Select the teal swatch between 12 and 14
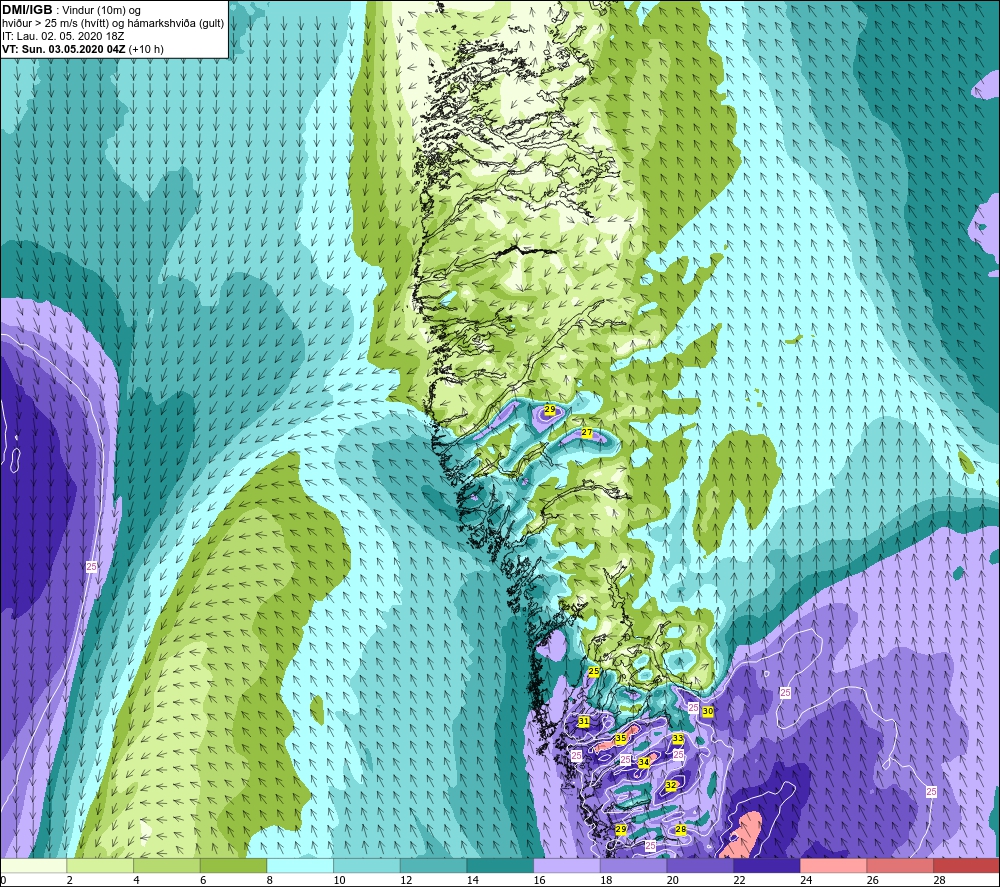Viewport: 1000px width, 887px height. coord(433,866)
